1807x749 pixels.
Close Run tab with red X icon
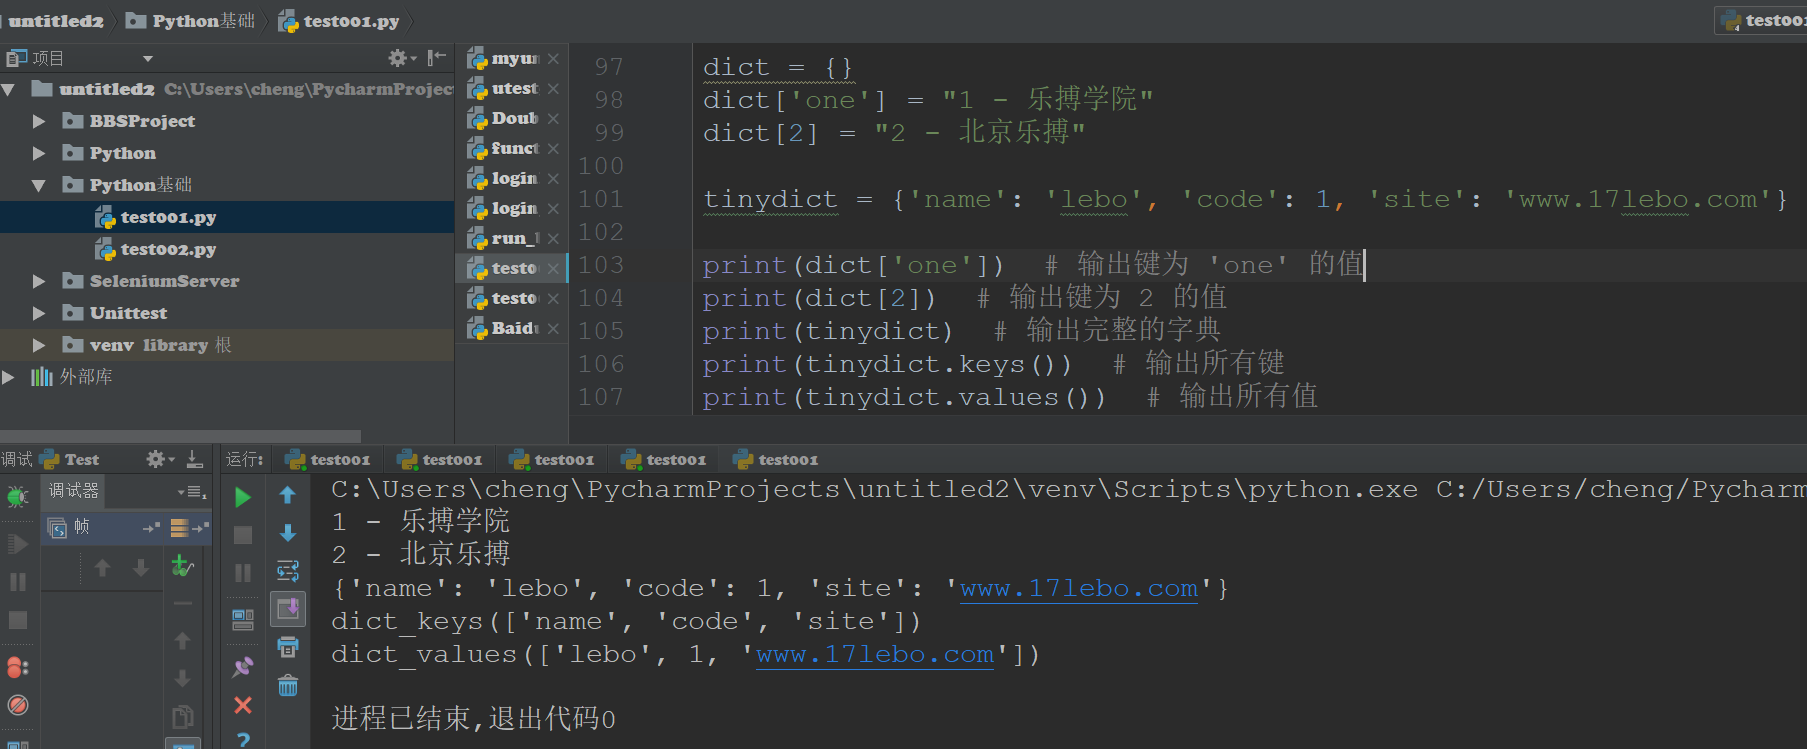tap(242, 705)
